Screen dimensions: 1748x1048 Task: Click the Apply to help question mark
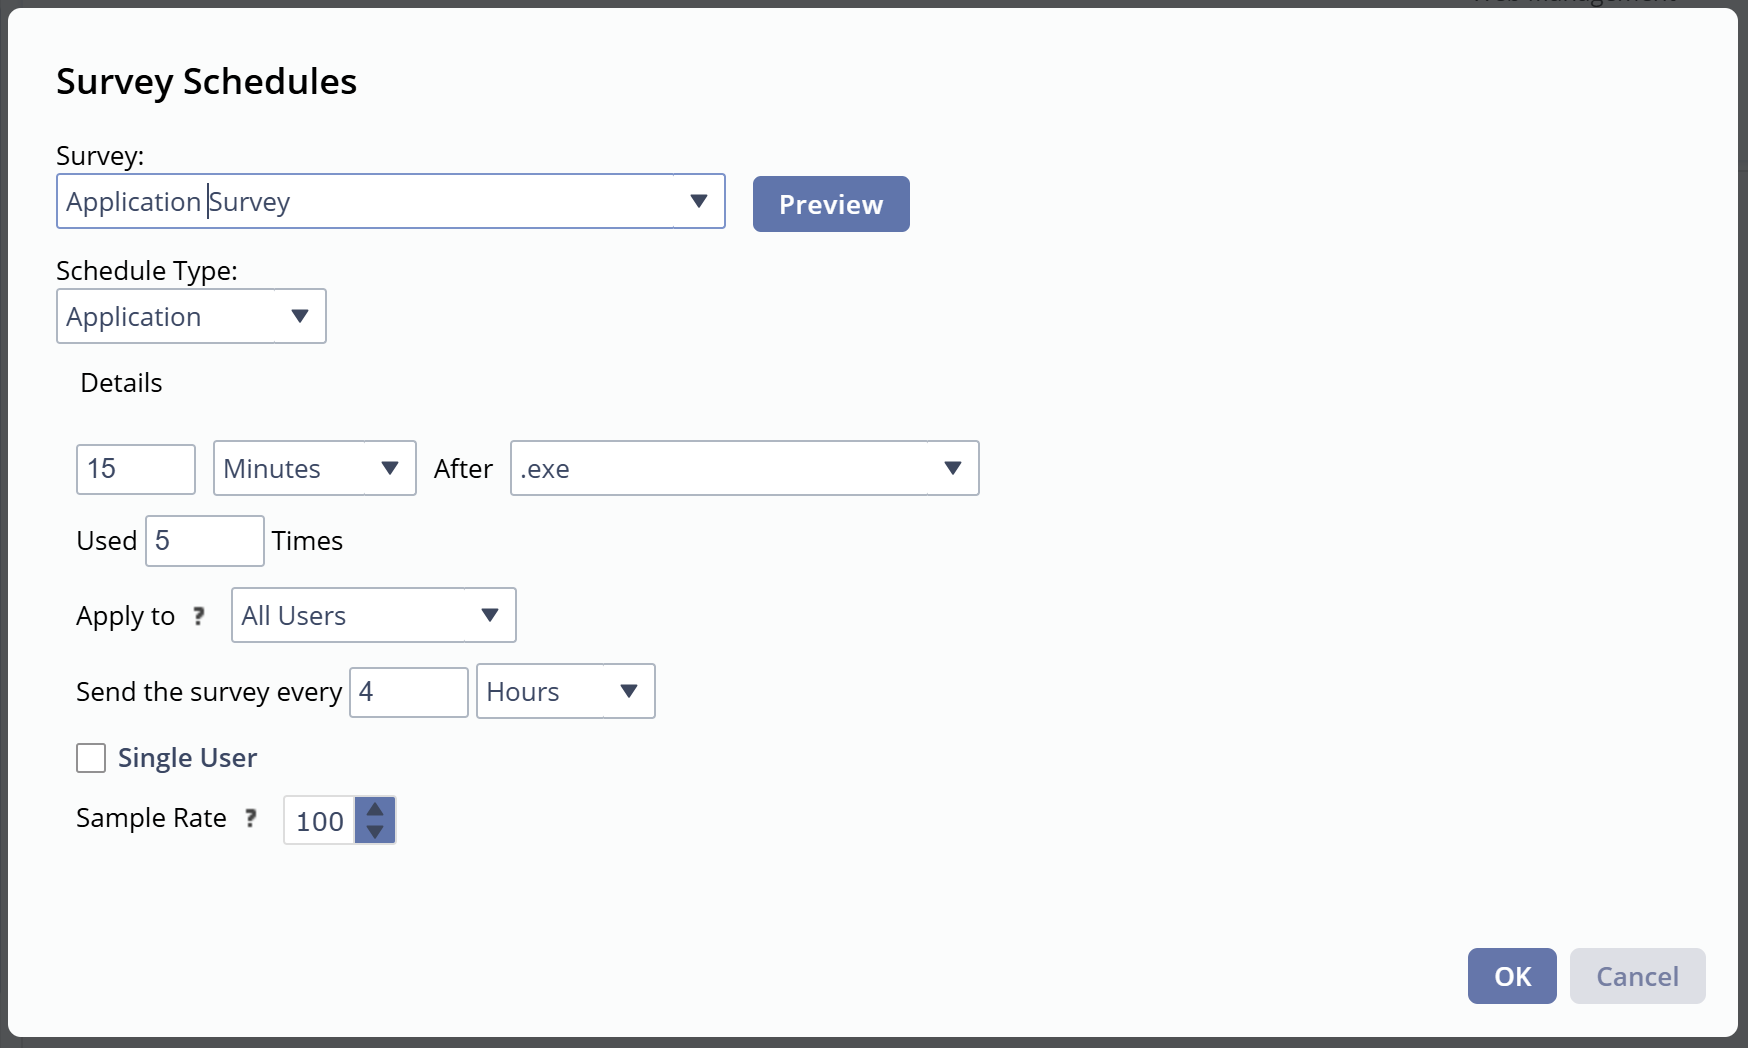199,616
